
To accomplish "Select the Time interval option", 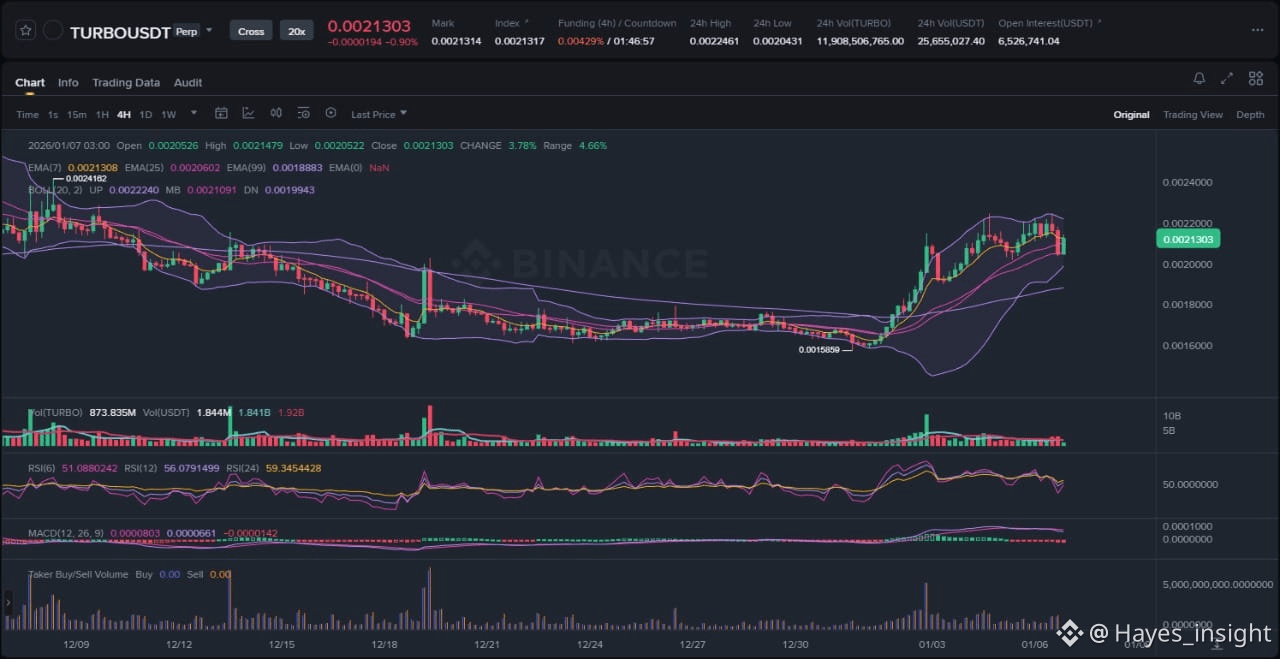I will [x=27, y=115].
